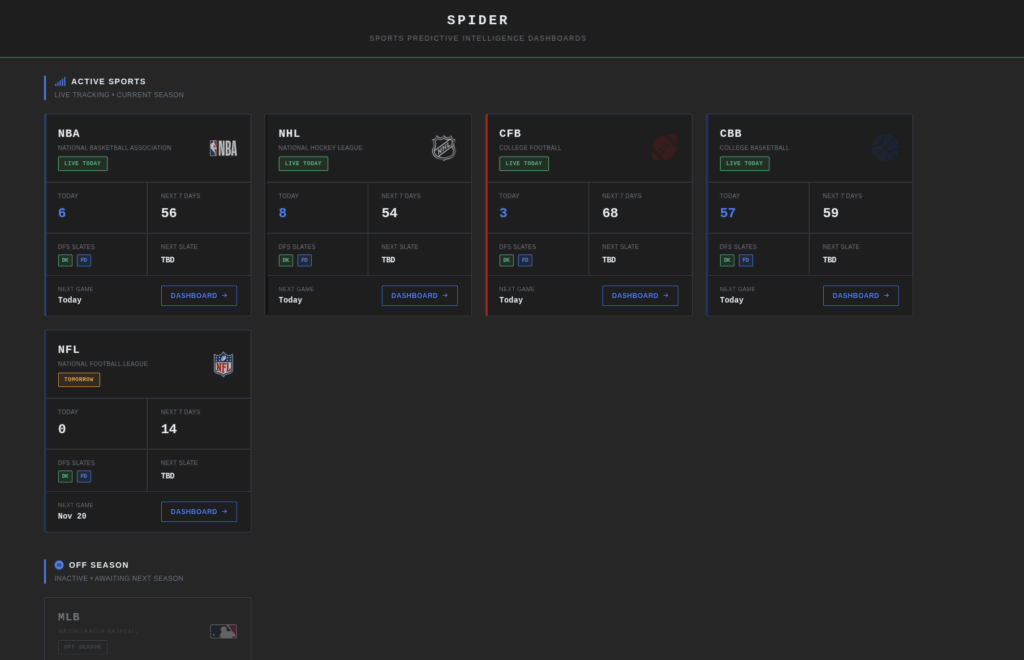Click the MLB logo in off season card
The height and width of the screenshot is (660, 1024).
pos(223,632)
